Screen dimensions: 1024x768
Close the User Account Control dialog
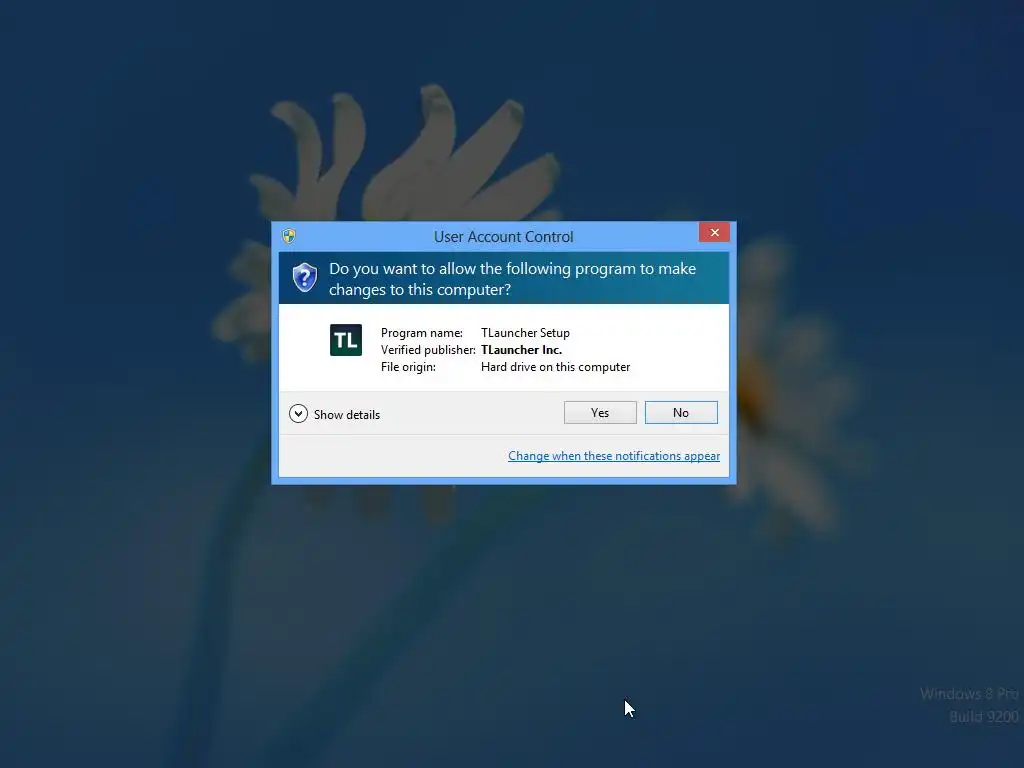[714, 232]
